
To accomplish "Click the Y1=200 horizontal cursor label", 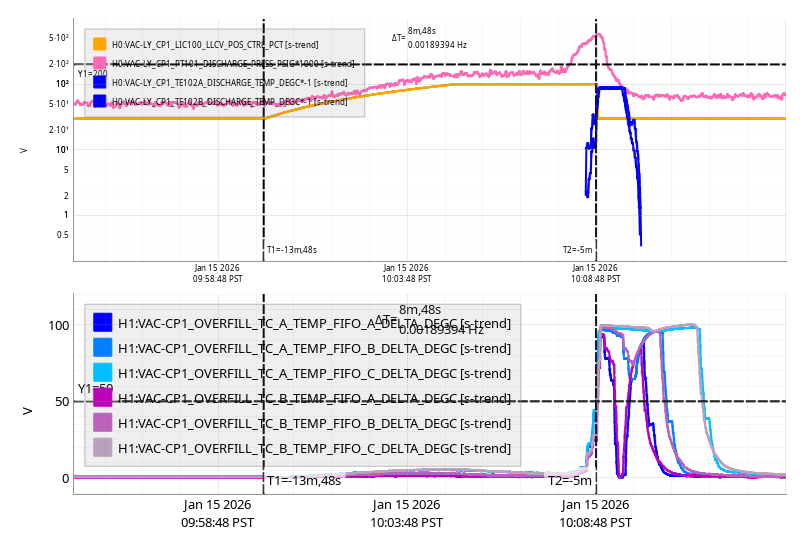I will coord(92,74).
